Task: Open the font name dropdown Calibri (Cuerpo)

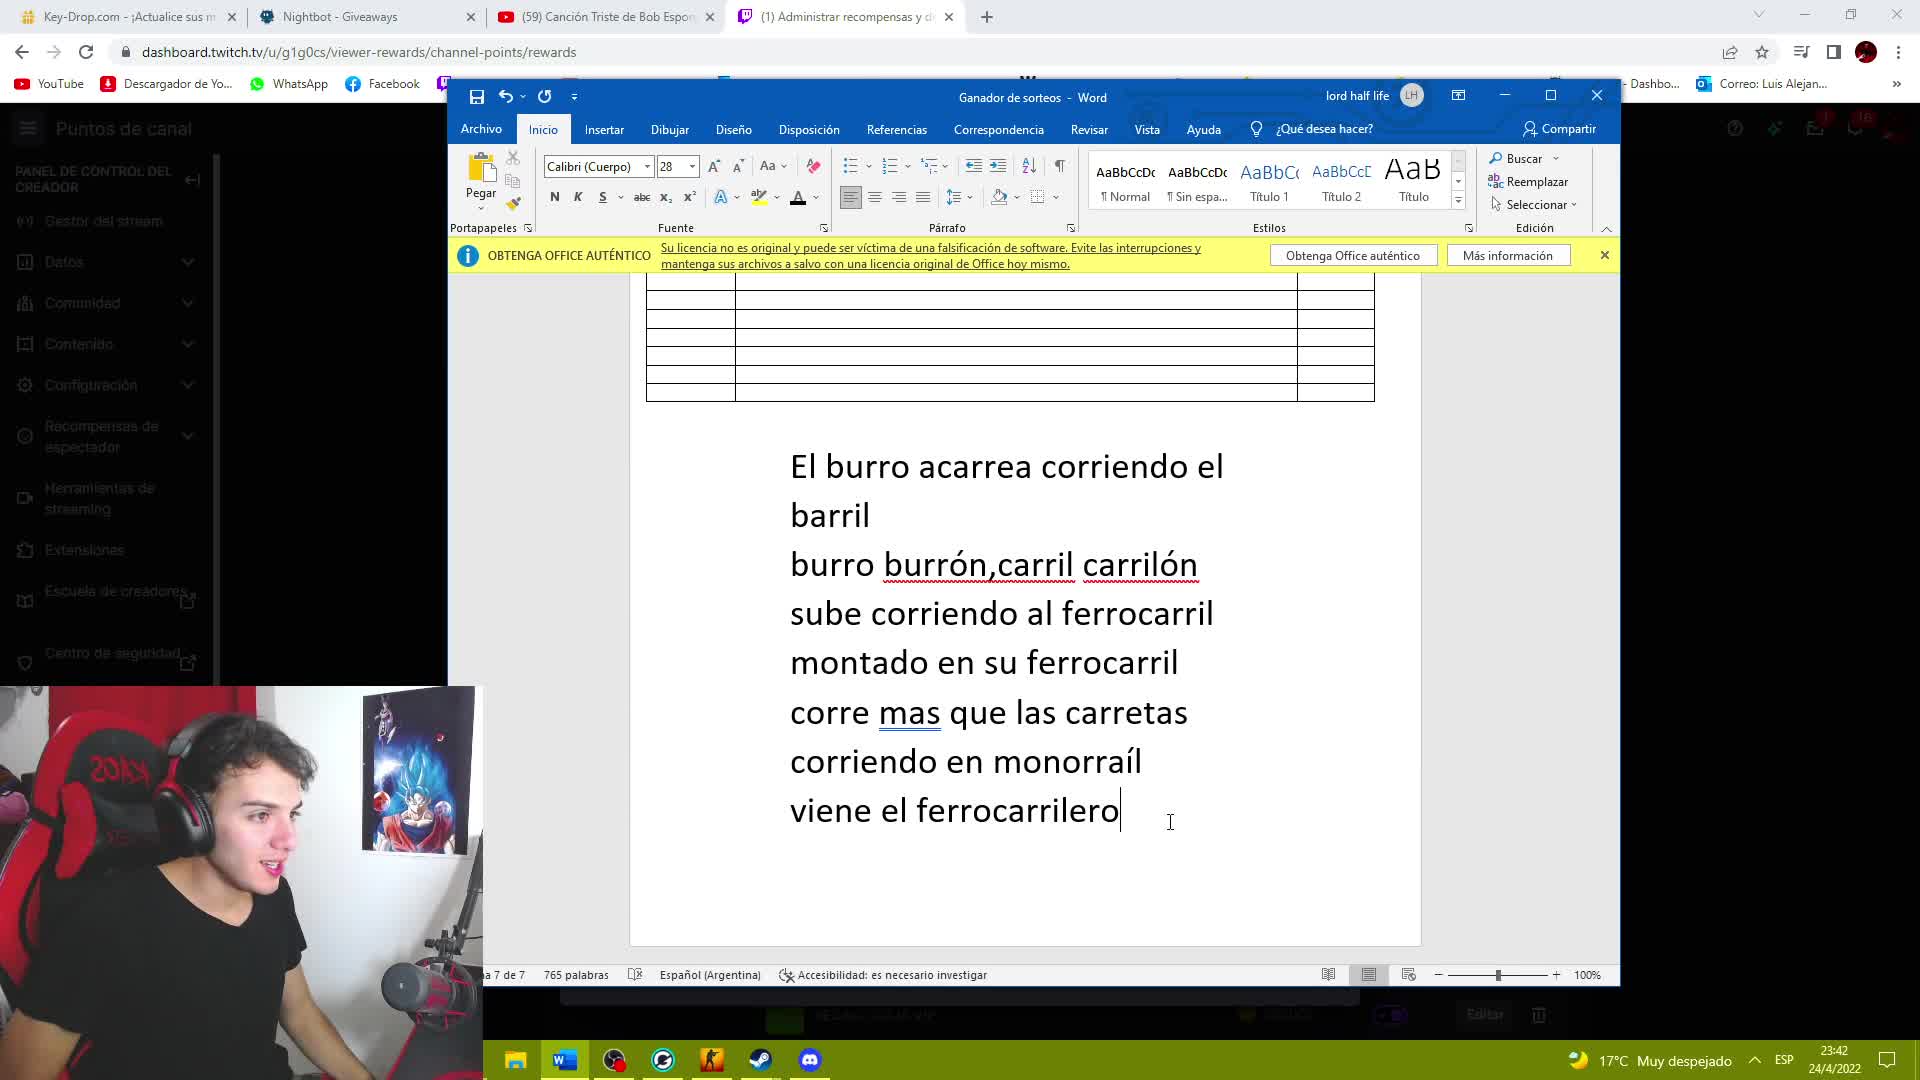Action: point(647,167)
